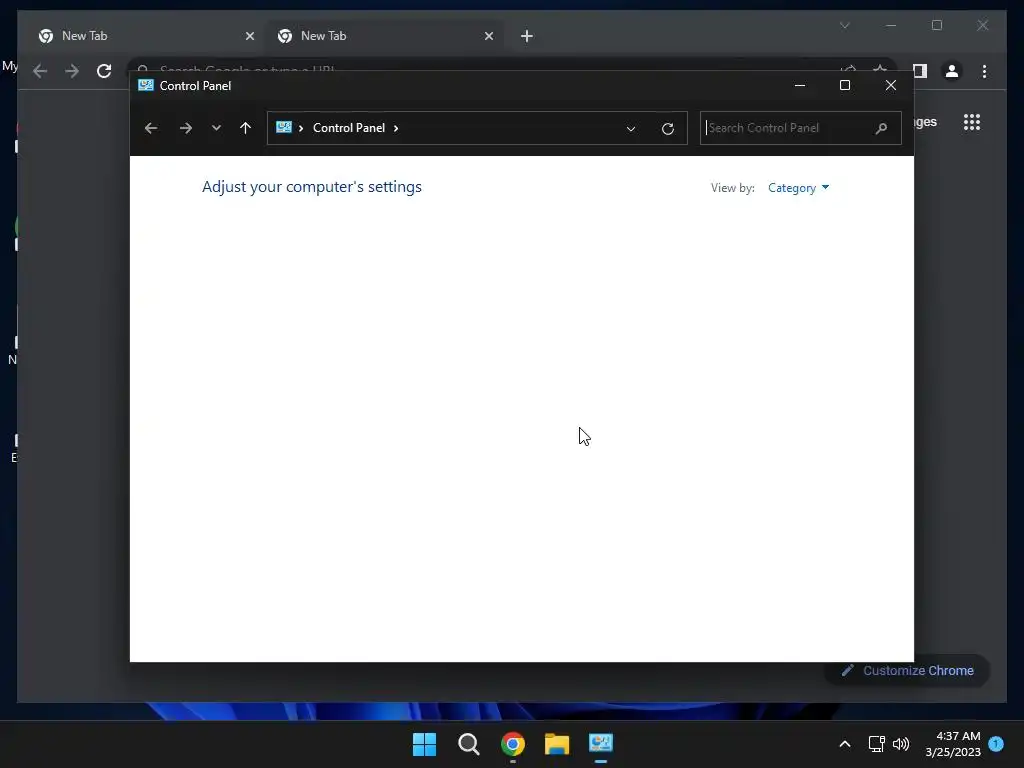Open Chrome three-dot menu
This screenshot has width=1024, height=768.
tap(984, 71)
